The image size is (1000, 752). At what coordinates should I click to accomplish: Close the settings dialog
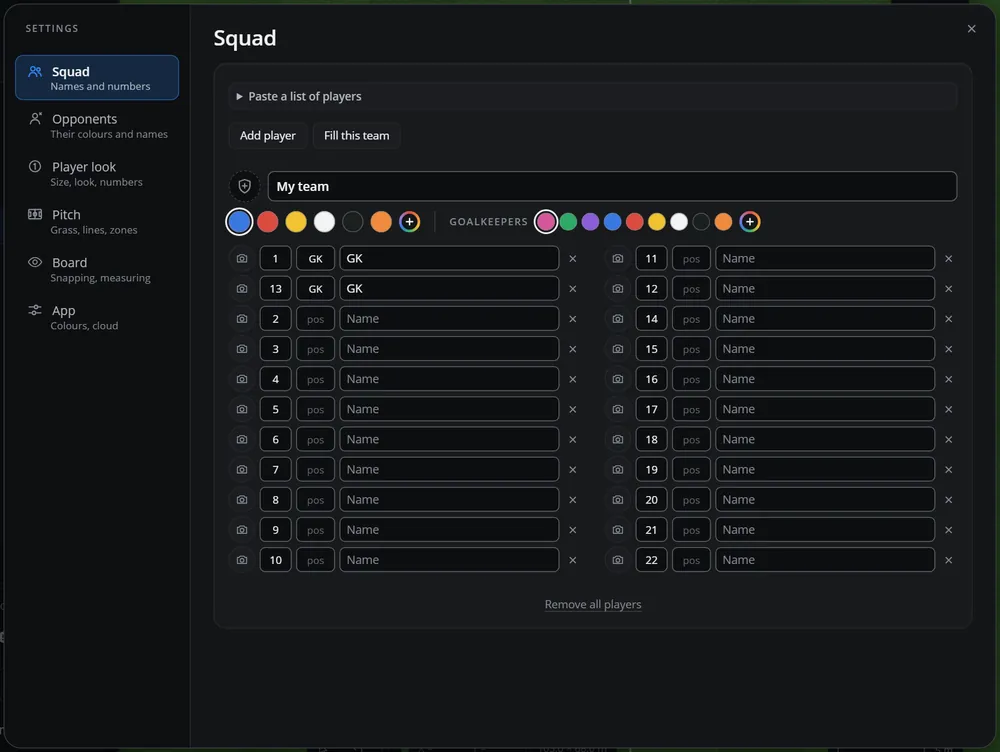pos(971,29)
